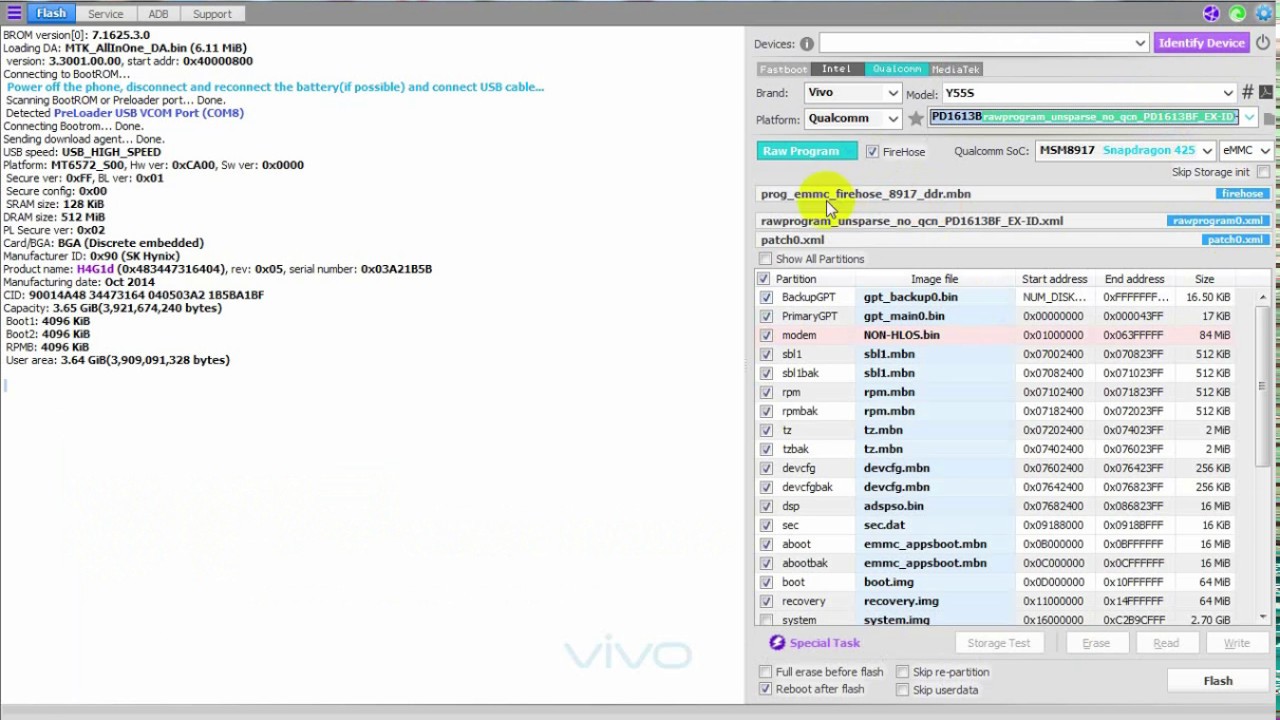Click the power icon beside Identify Device
The image size is (1280, 720).
click(x=1263, y=43)
